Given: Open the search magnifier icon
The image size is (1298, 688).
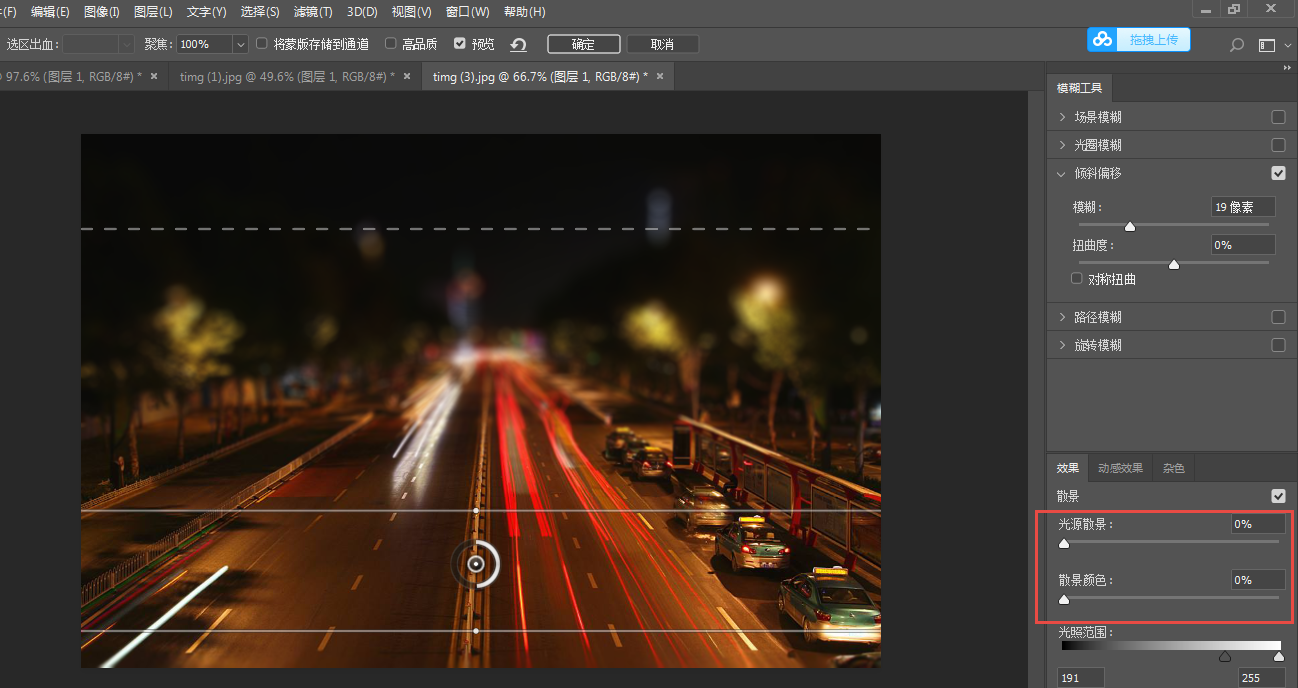Looking at the screenshot, I should click(1237, 45).
